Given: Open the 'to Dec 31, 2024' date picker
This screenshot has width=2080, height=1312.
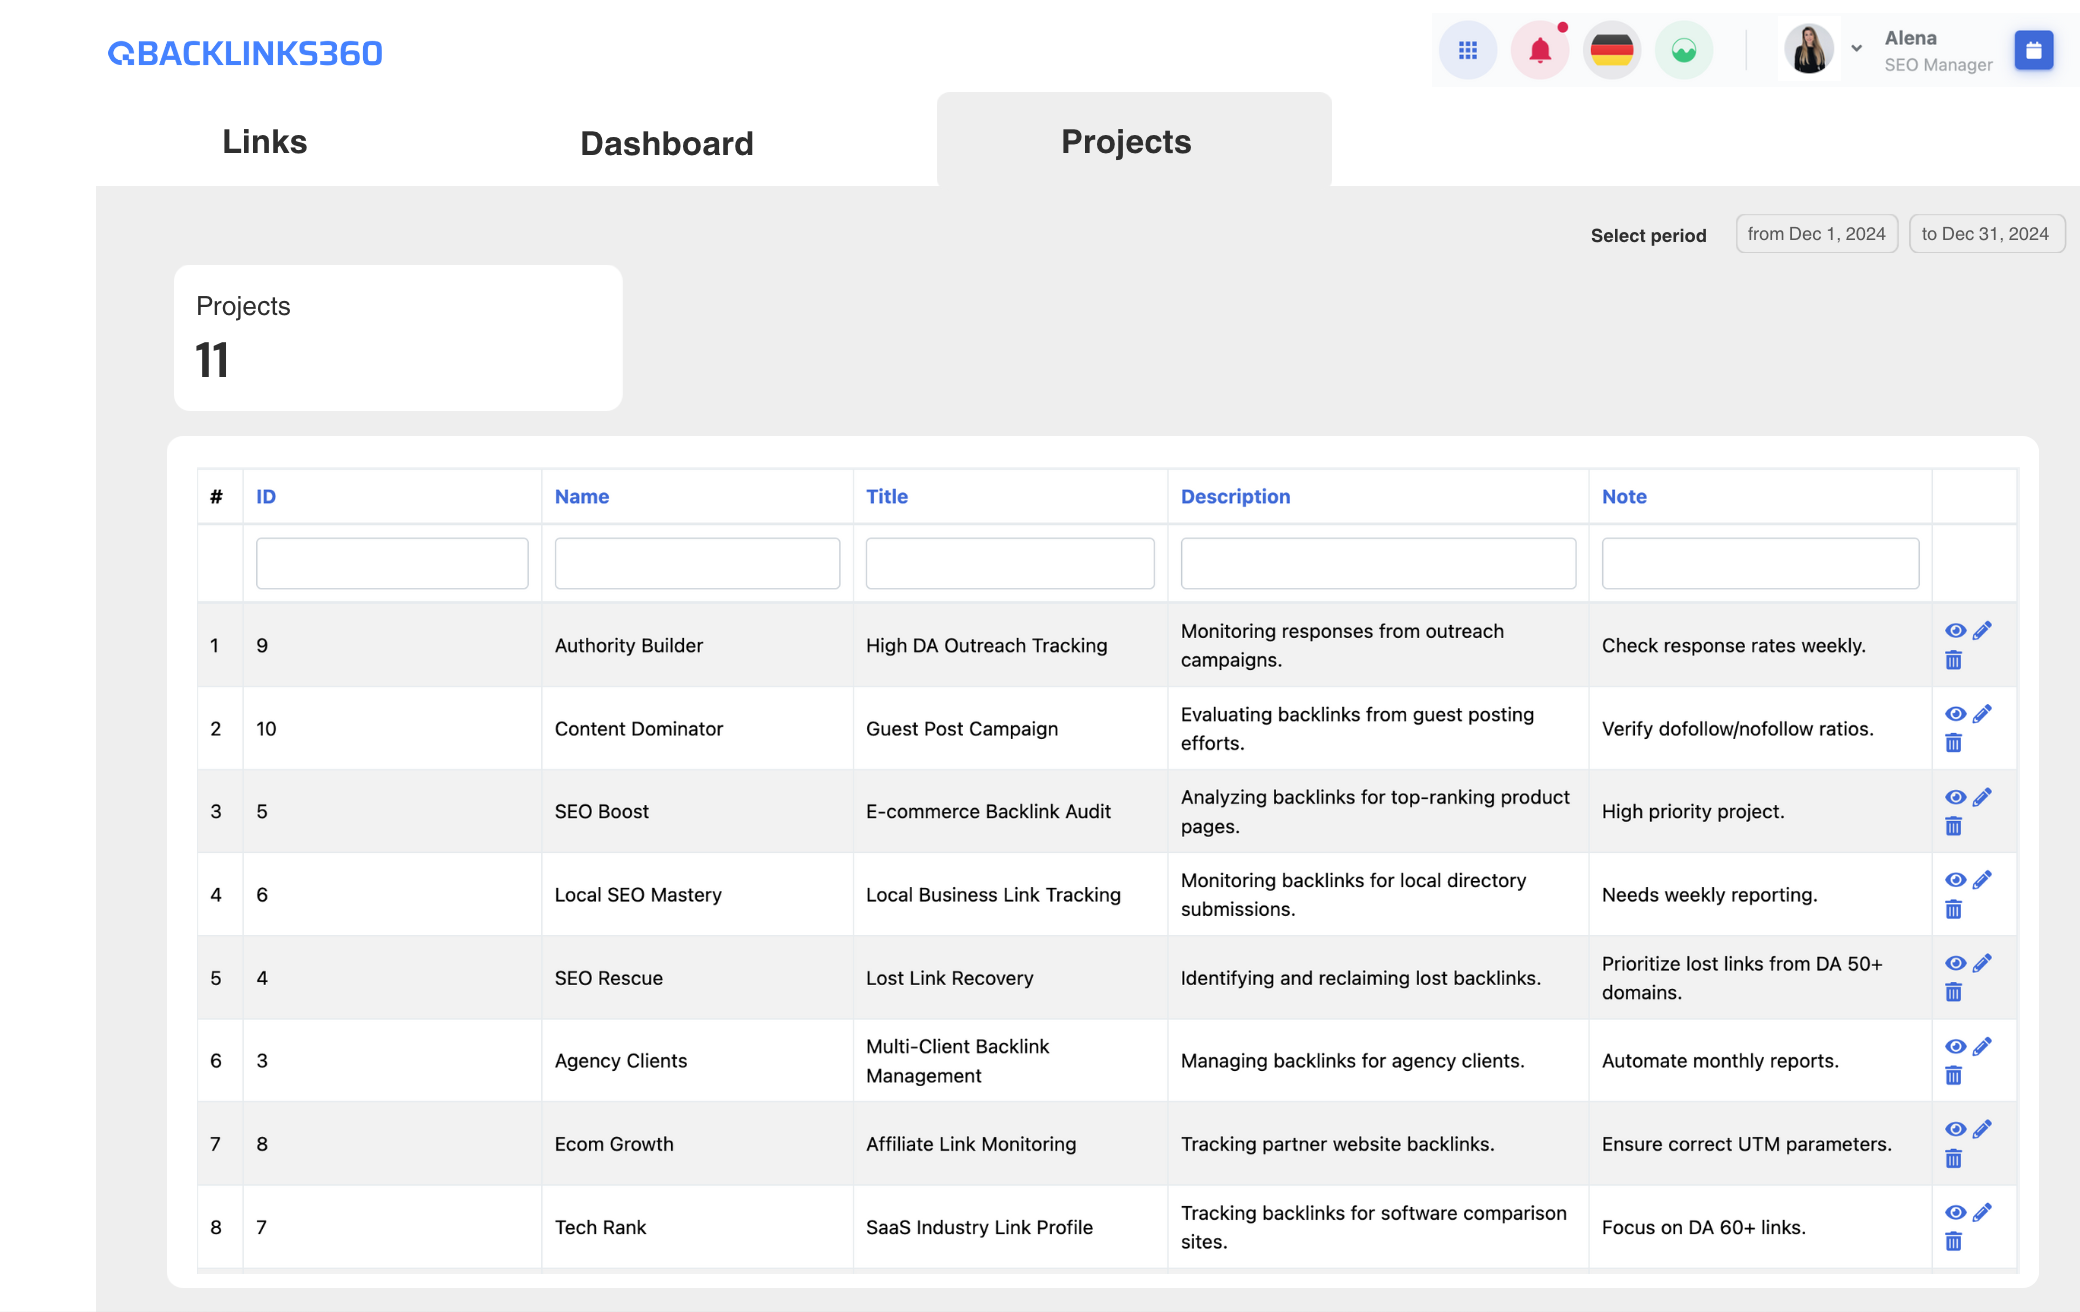Looking at the screenshot, I should [1986, 233].
